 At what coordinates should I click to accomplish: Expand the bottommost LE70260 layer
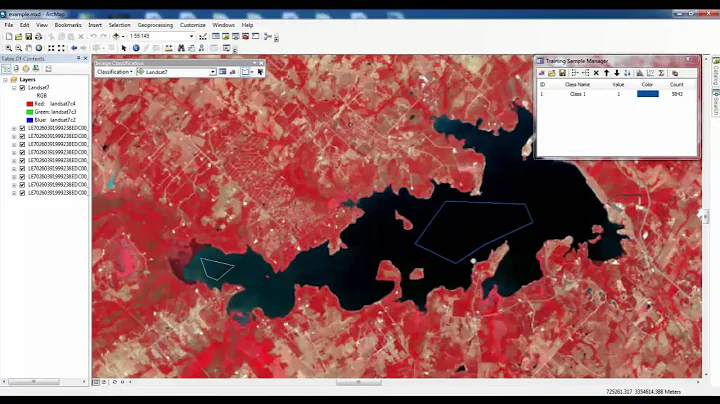pos(14,193)
